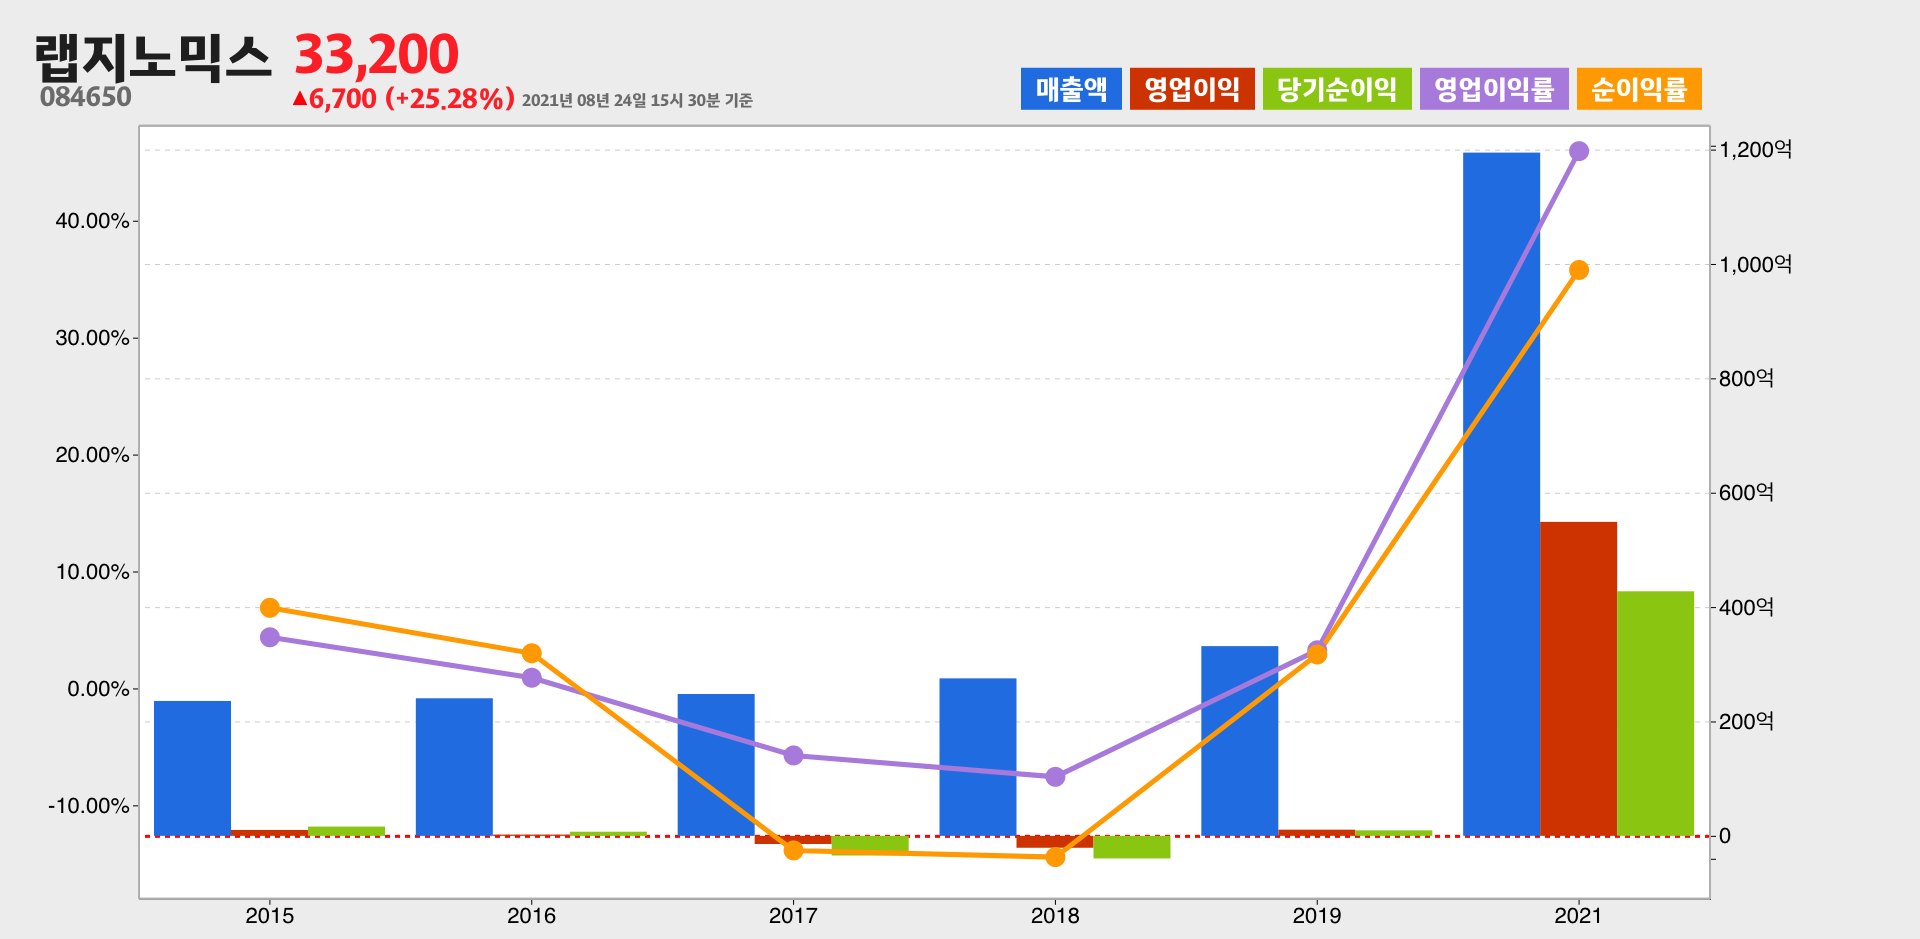This screenshot has width=1920, height=939.
Task: Select the 2017 blue revenue bar
Action: click(x=716, y=765)
